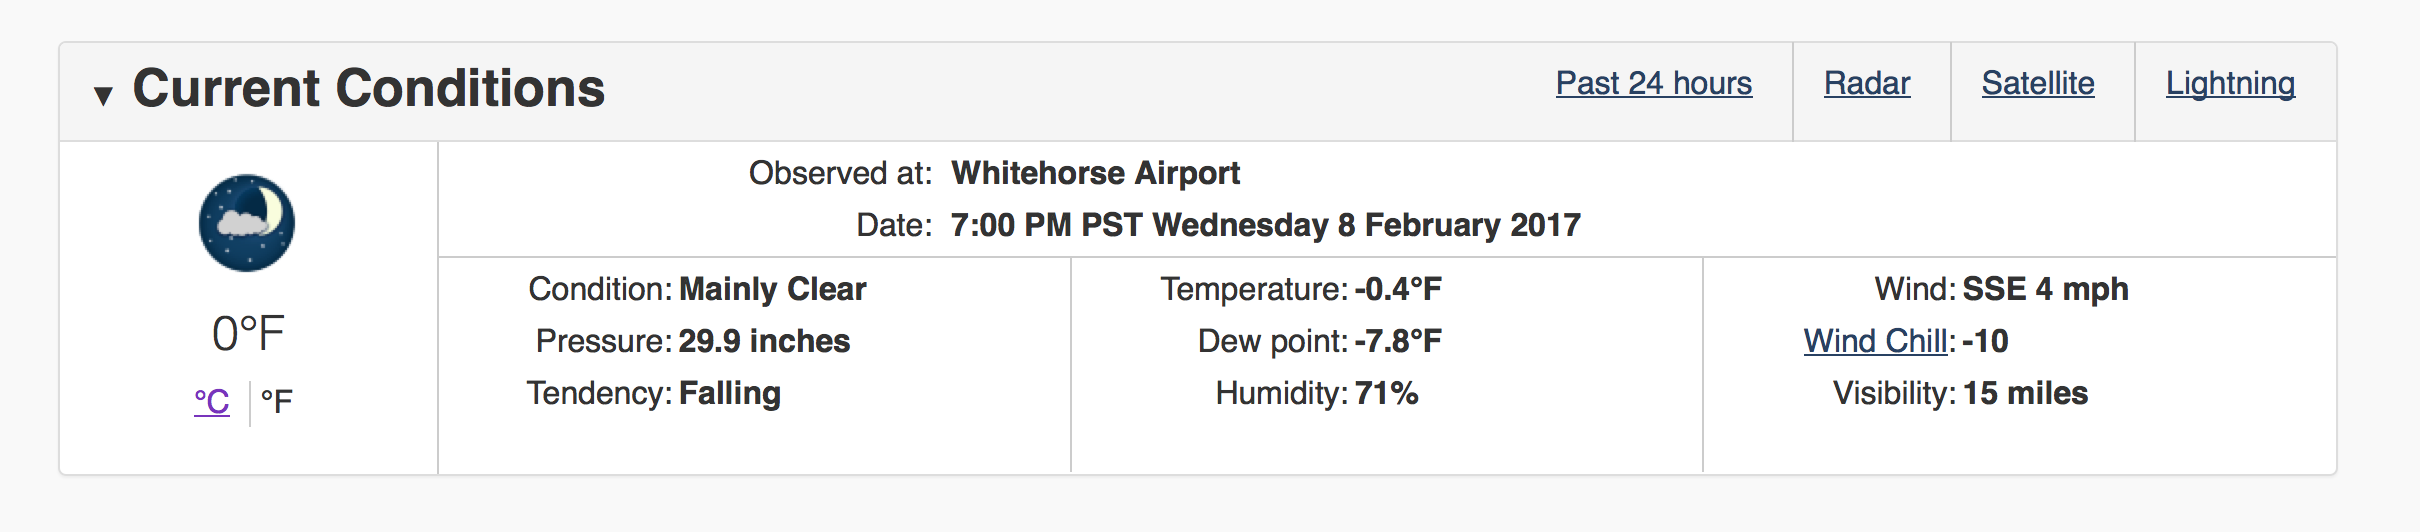Open the Past 24 hours link

coord(1654,83)
